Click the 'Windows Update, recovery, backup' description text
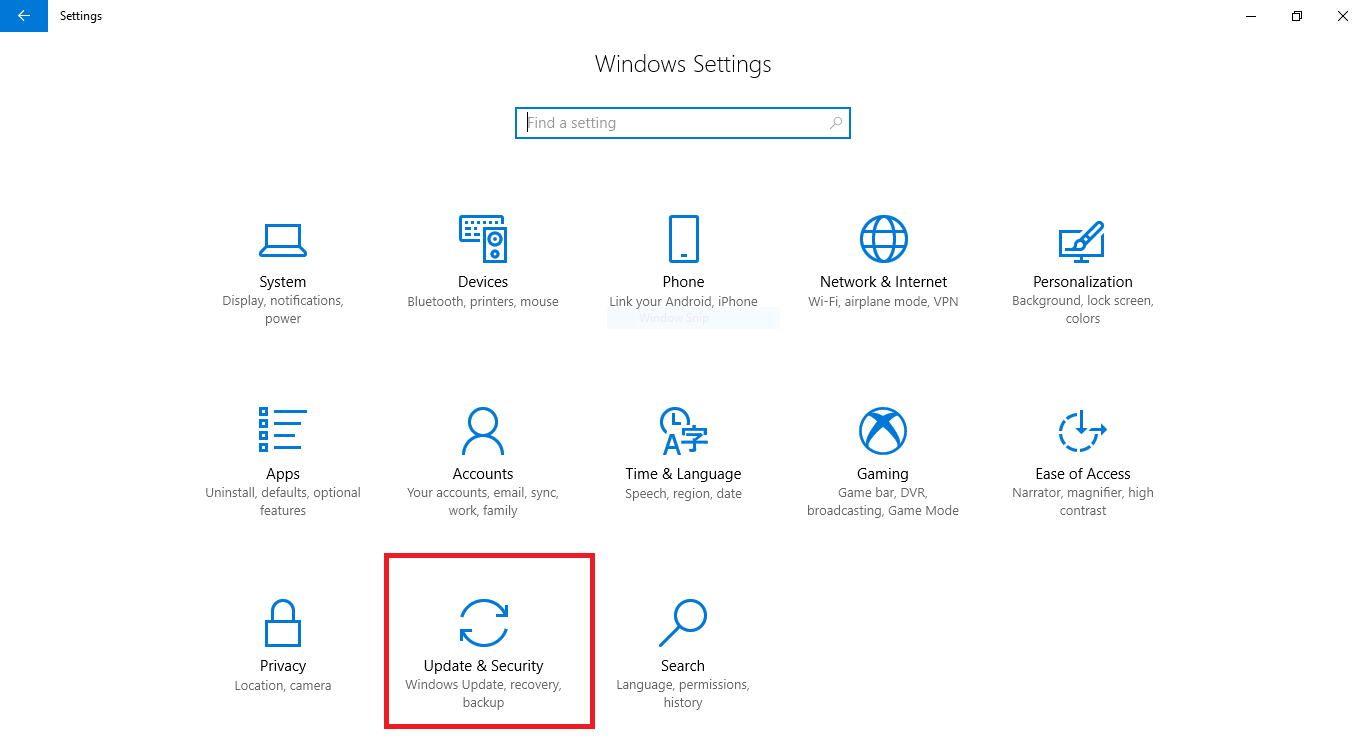Screen dimensions: 1366x738 (483, 694)
